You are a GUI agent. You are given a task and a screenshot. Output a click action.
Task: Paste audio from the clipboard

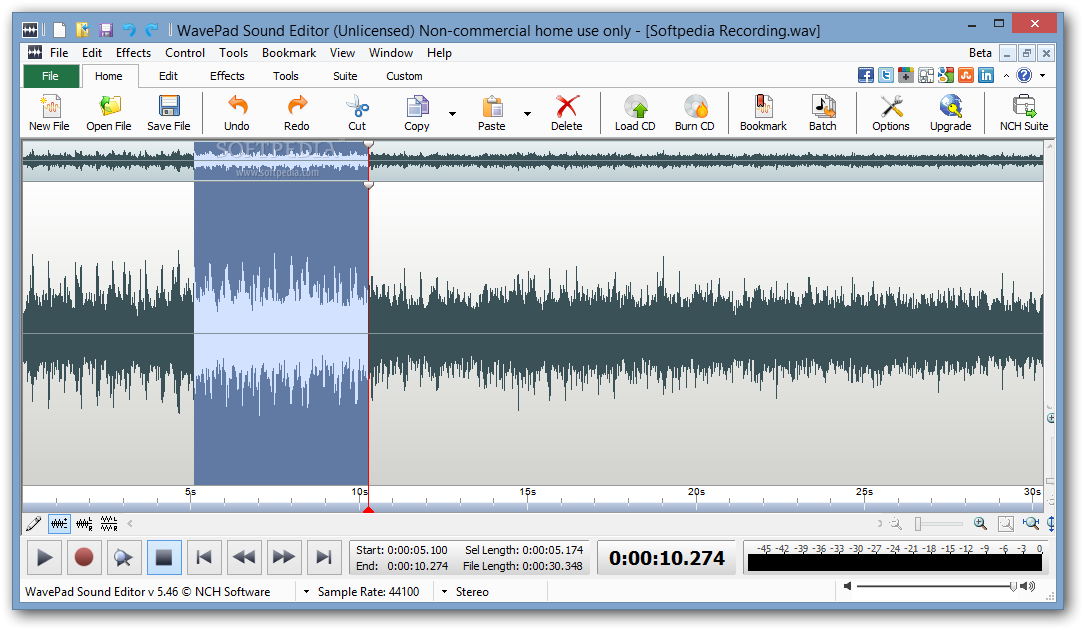(x=492, y=113)
